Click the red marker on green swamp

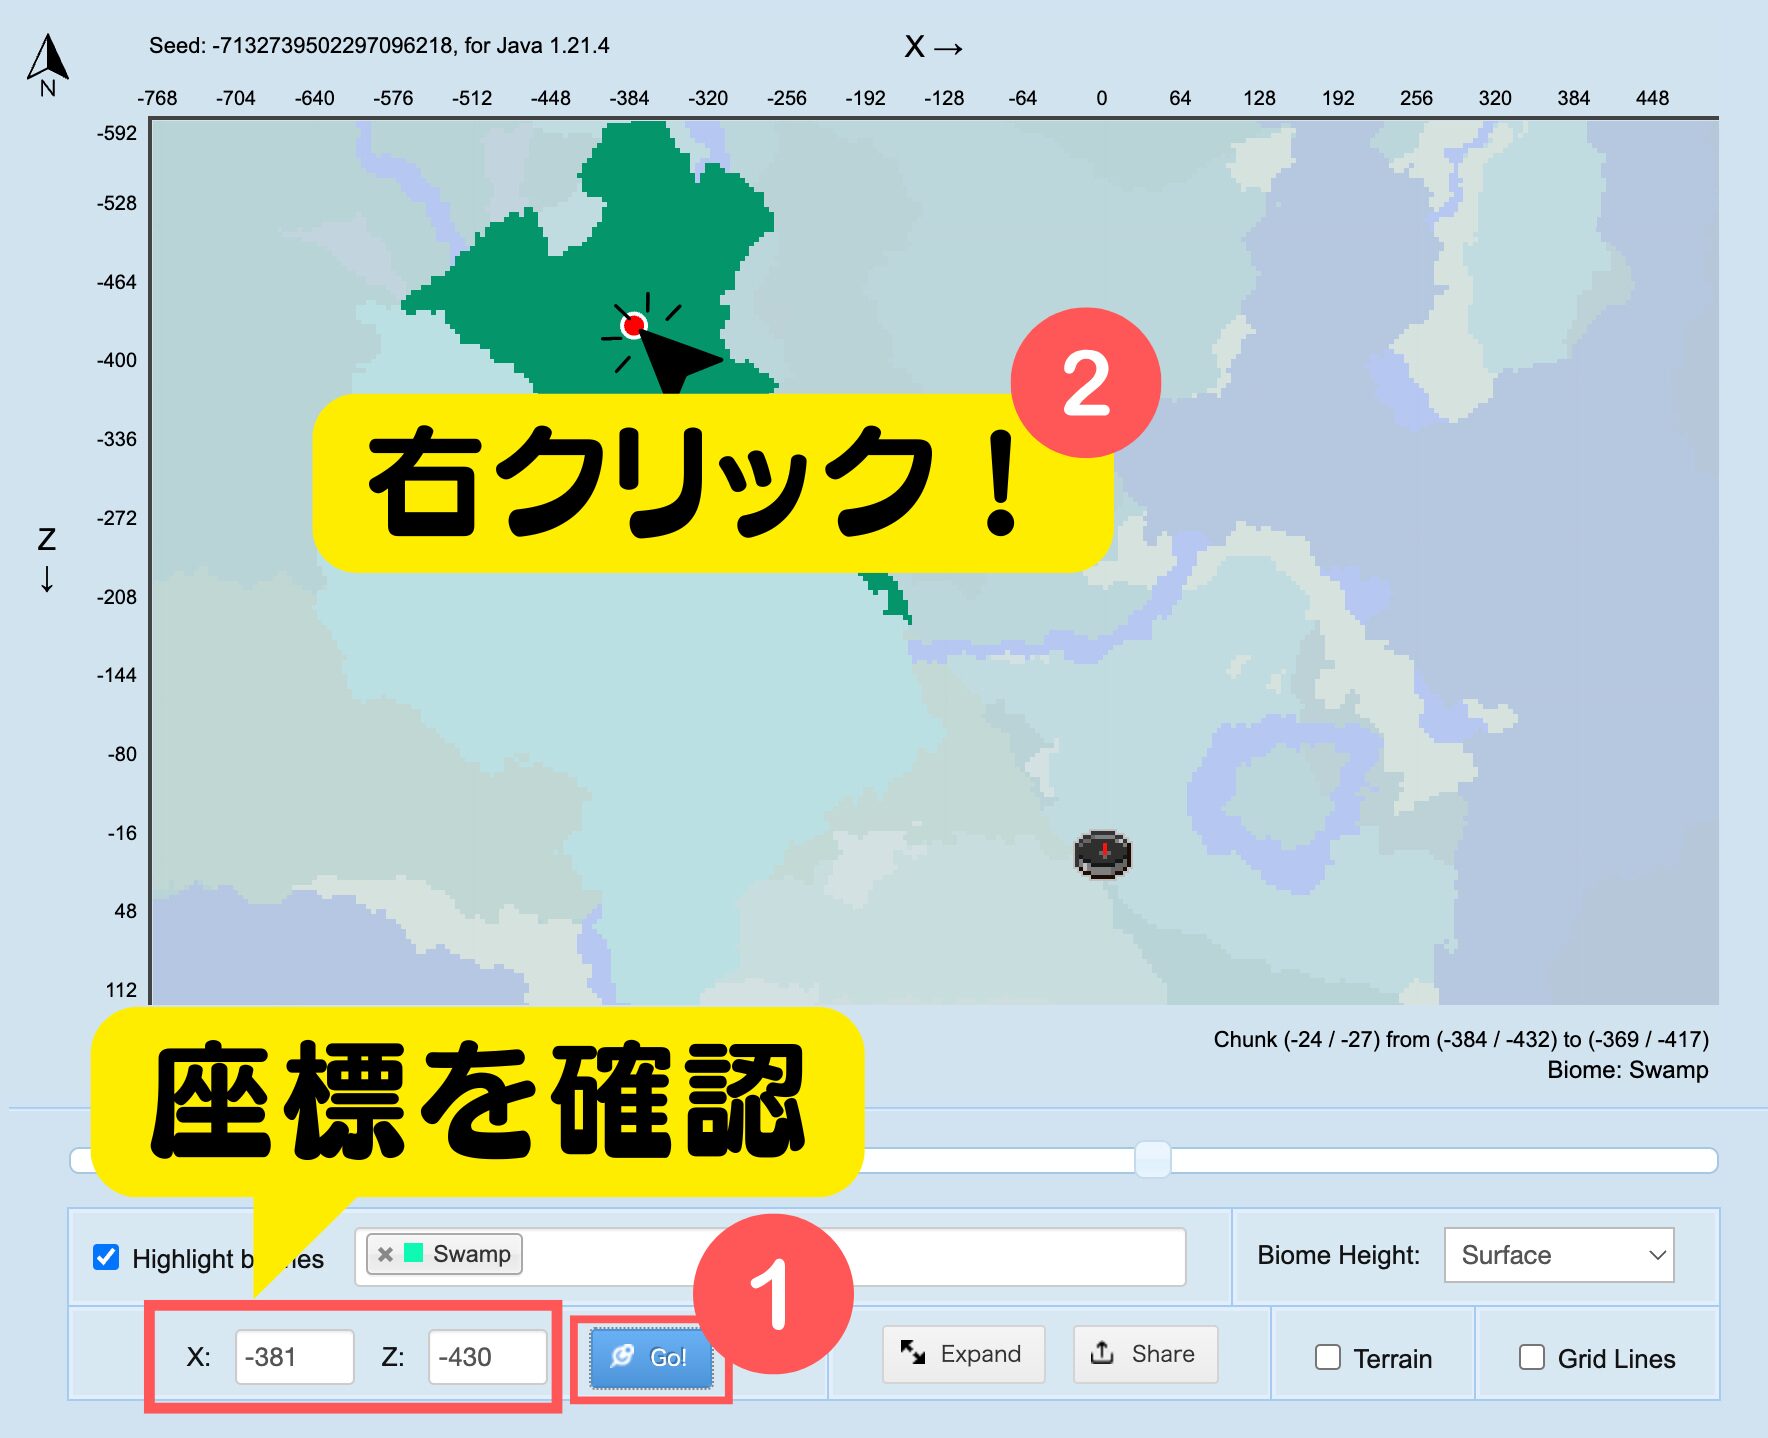click(633, 325)
